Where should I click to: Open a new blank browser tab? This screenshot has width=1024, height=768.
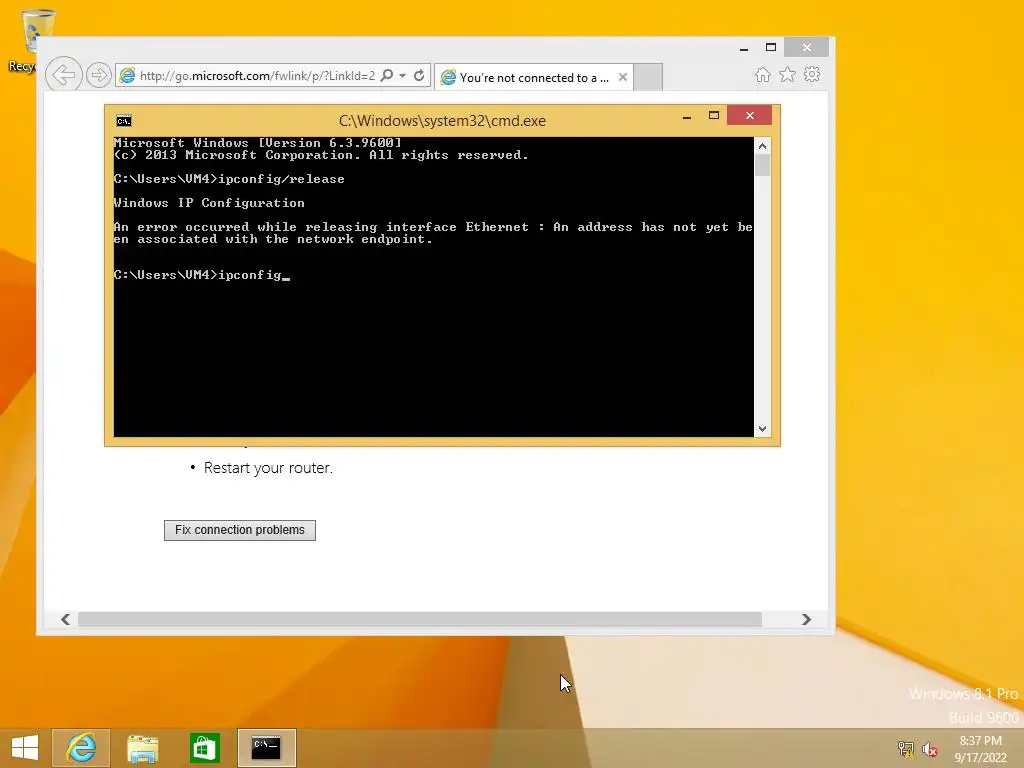coord(648,77)
